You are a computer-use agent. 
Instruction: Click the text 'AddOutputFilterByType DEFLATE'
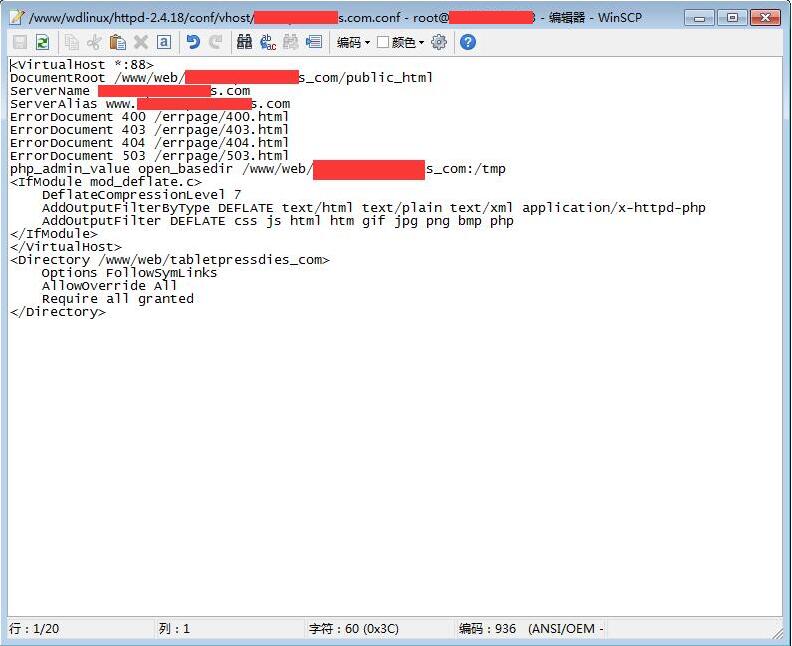pyautogui.click(x=158, y=208)
